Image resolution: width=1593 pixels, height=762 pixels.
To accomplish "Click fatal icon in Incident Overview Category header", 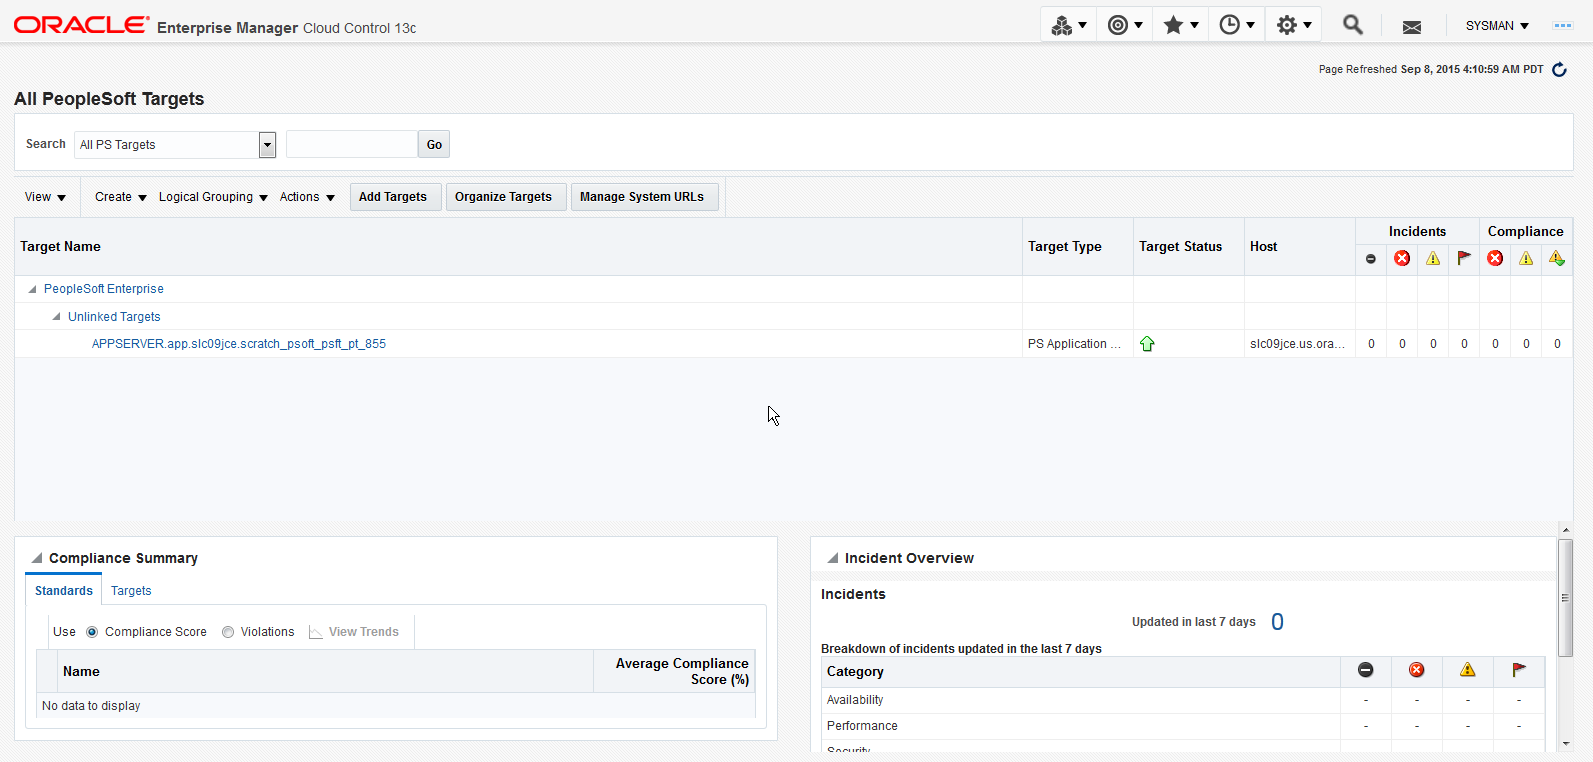I will pyautogui.click(x=1366, y=670).
